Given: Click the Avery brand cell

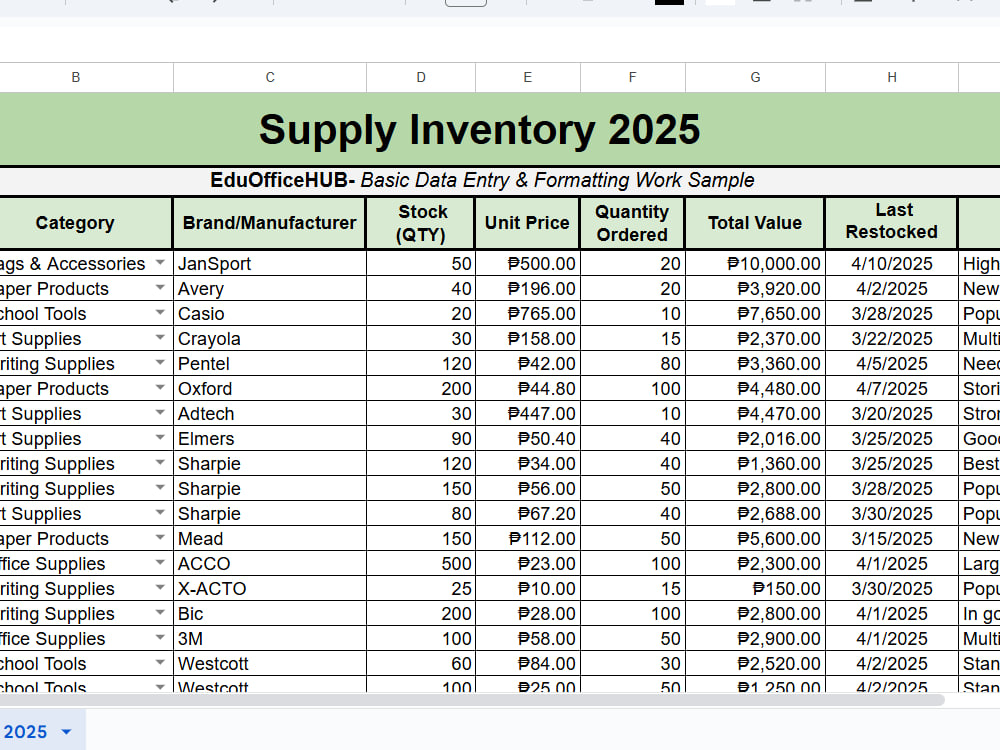Looking at the screenshot, I should [x=270, y=288].
